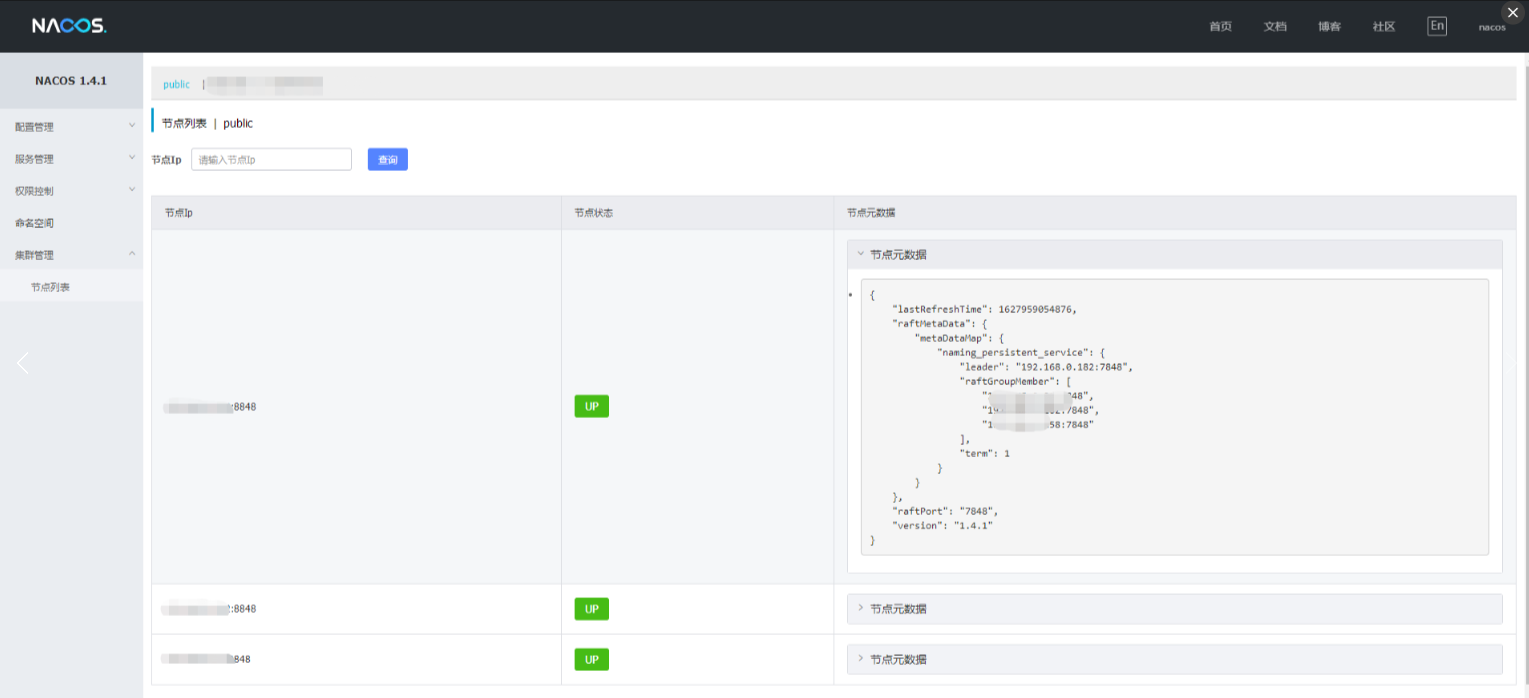Screen dimensions: 1529x698
Task: Click the UP status of third node
Action: coord(591,660)
